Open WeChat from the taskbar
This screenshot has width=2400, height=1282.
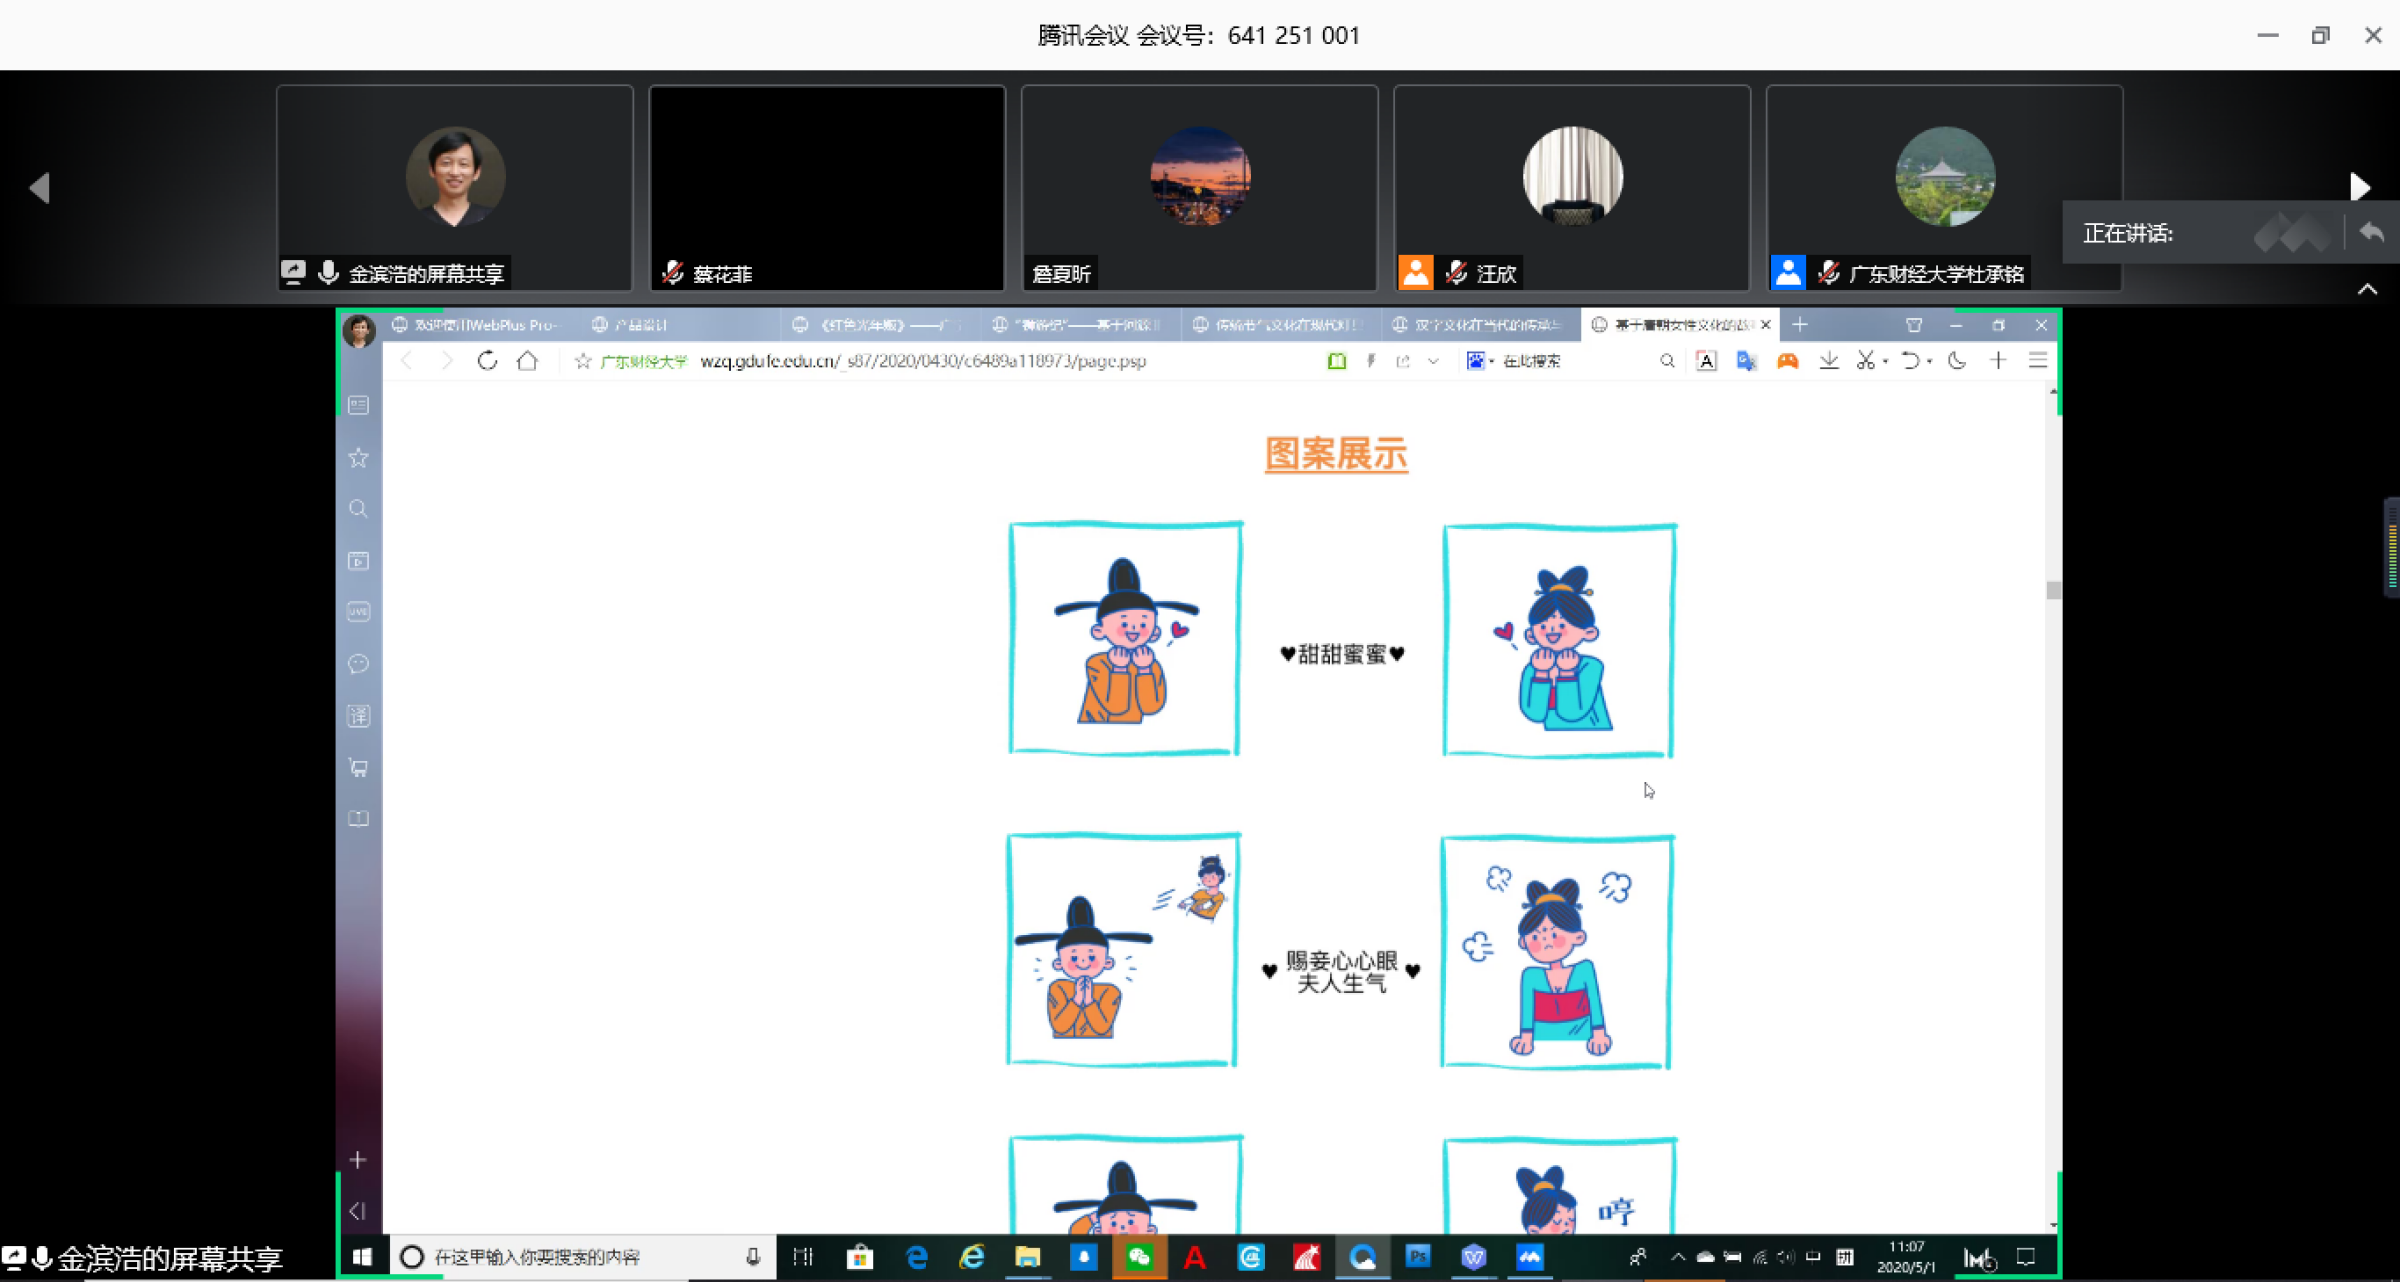[x=1139, y=1257]
